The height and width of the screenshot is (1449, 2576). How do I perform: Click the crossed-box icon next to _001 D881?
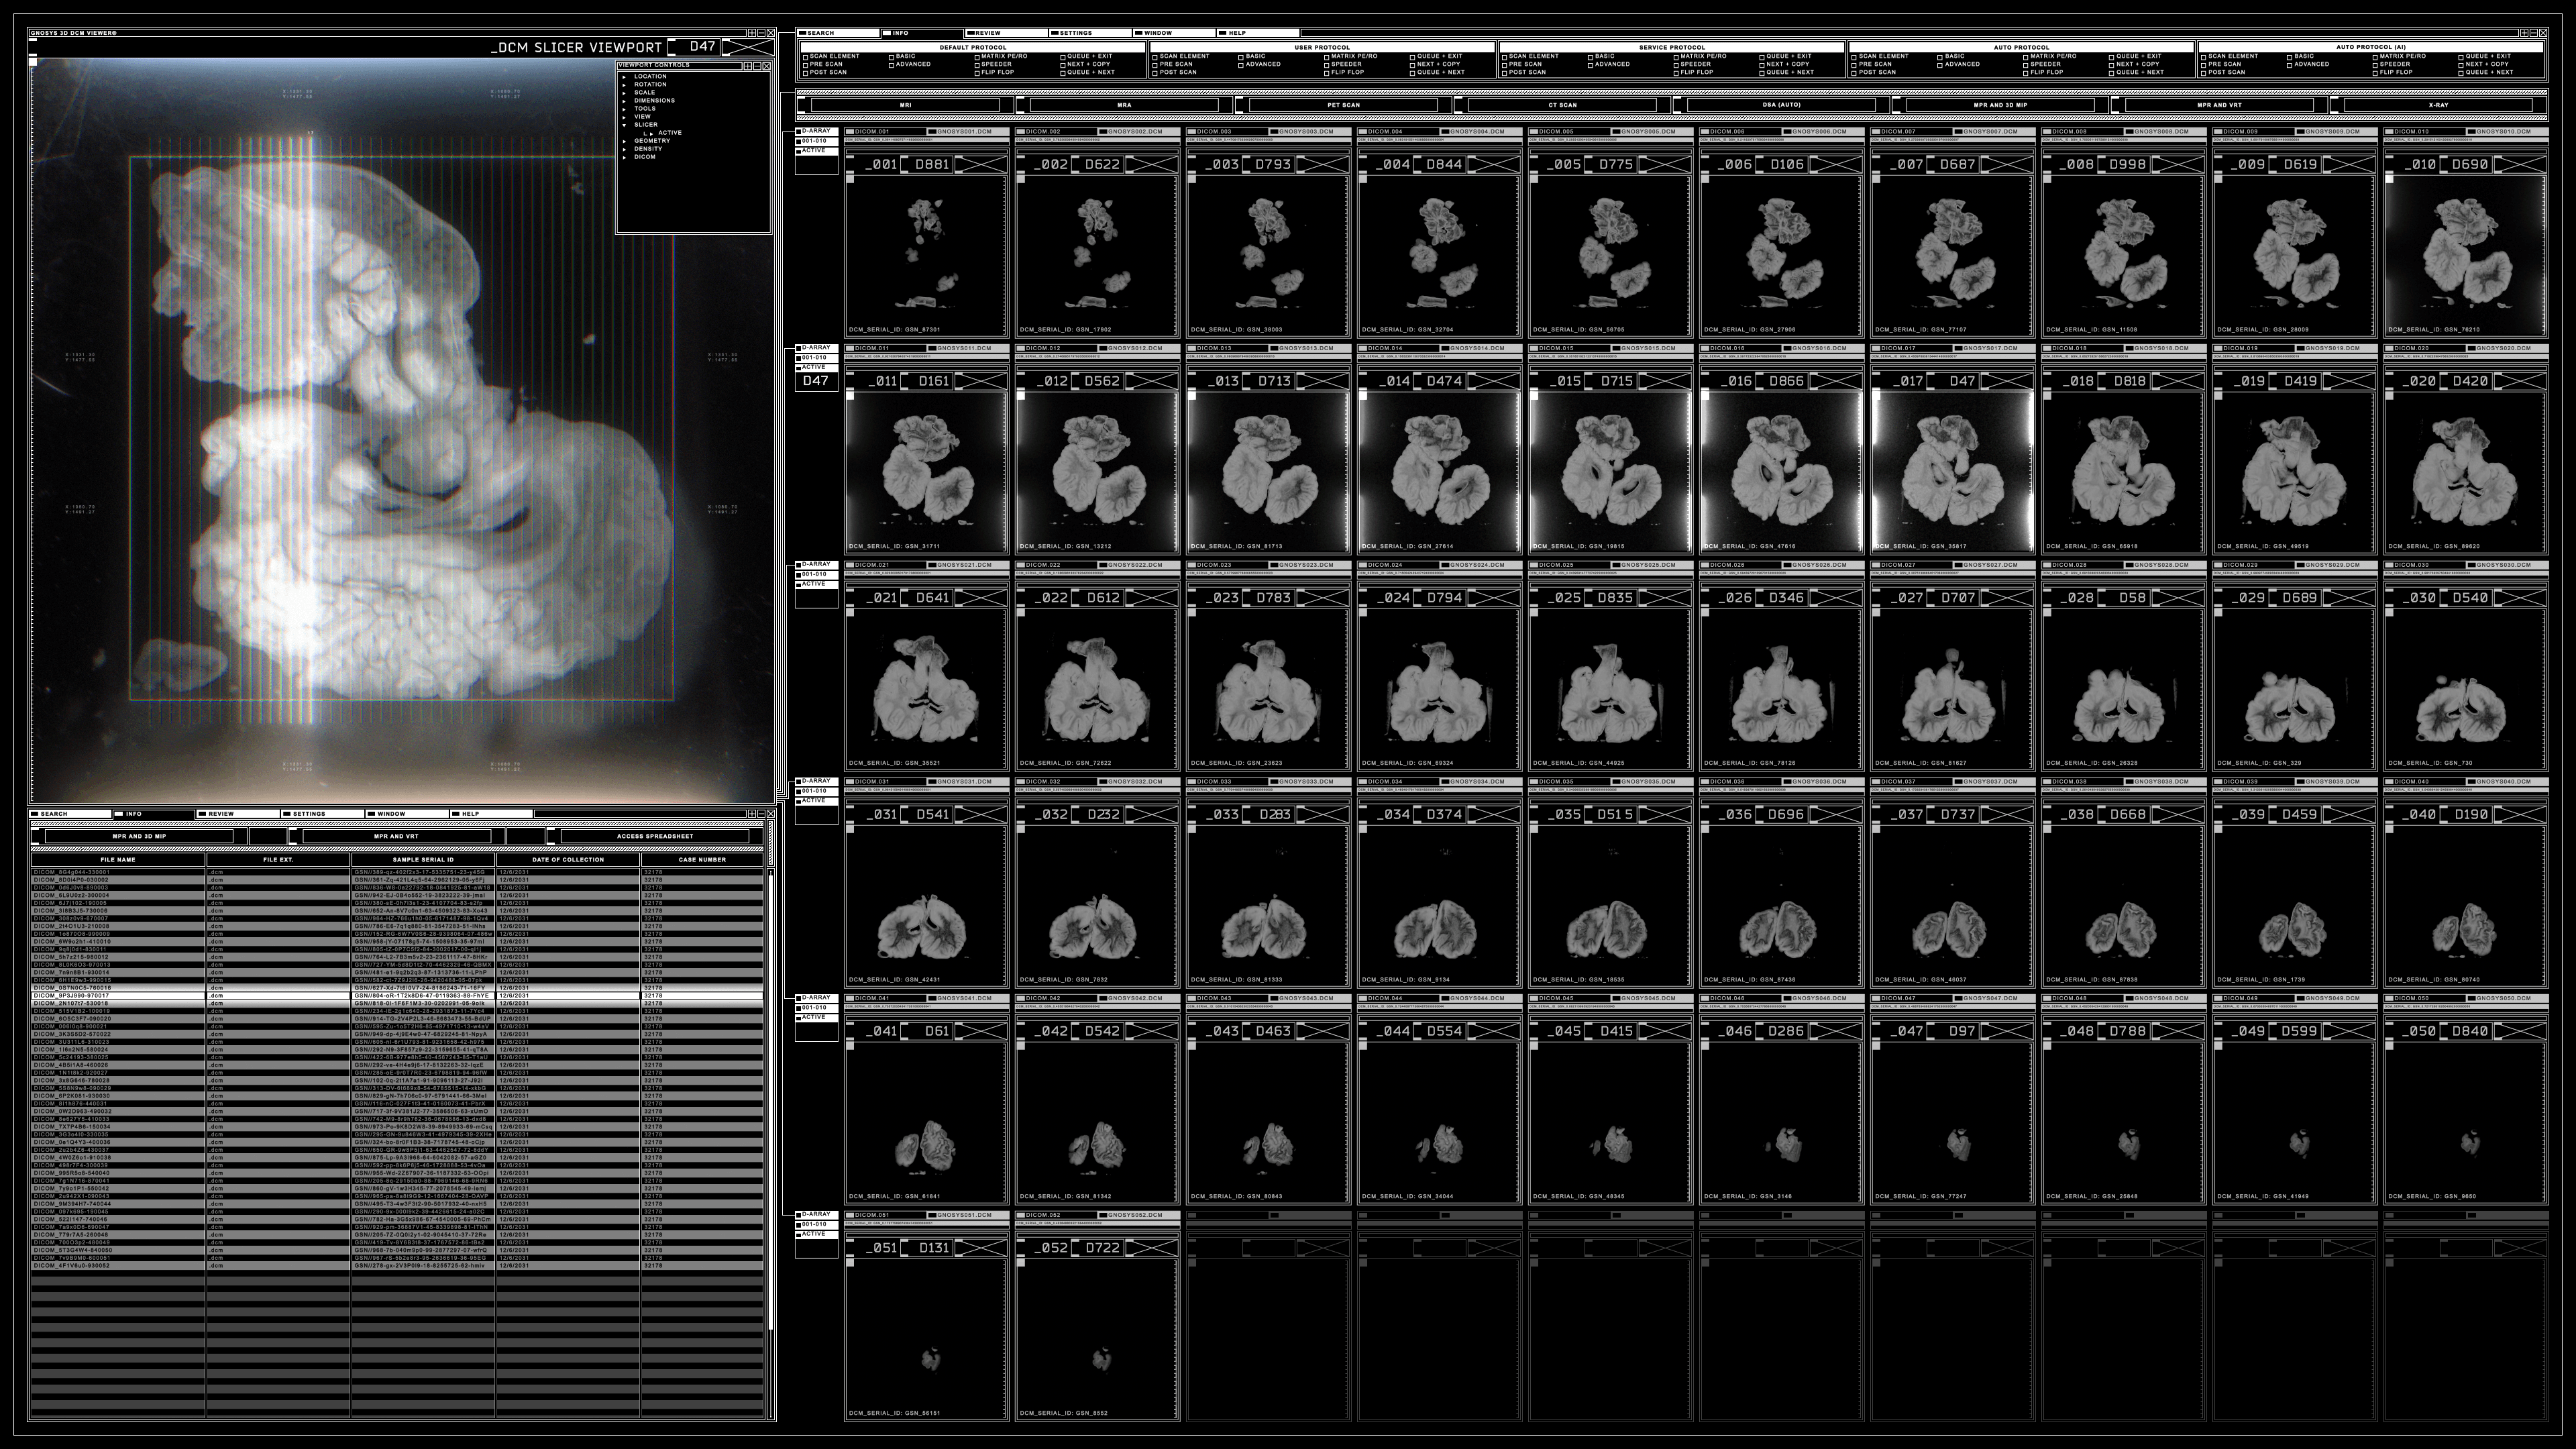point(982,164)
